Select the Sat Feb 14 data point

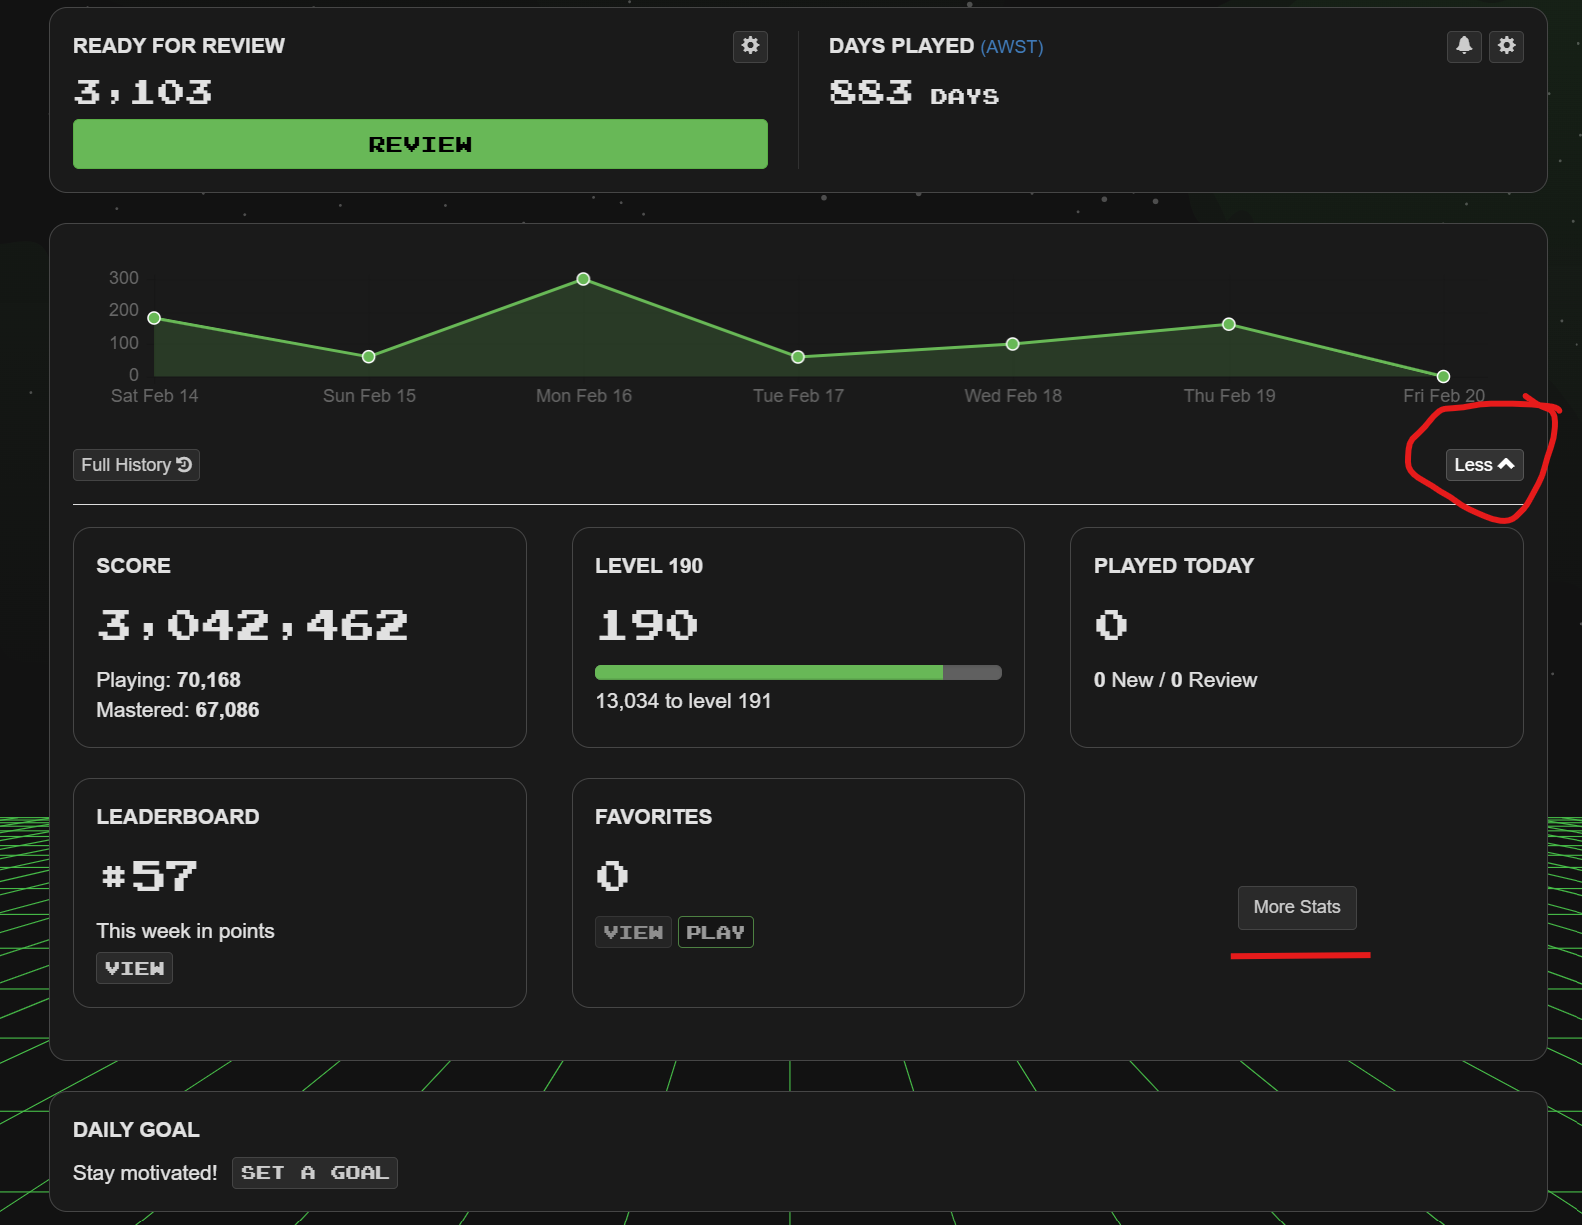pyautogui.click(x=154, y=318)
